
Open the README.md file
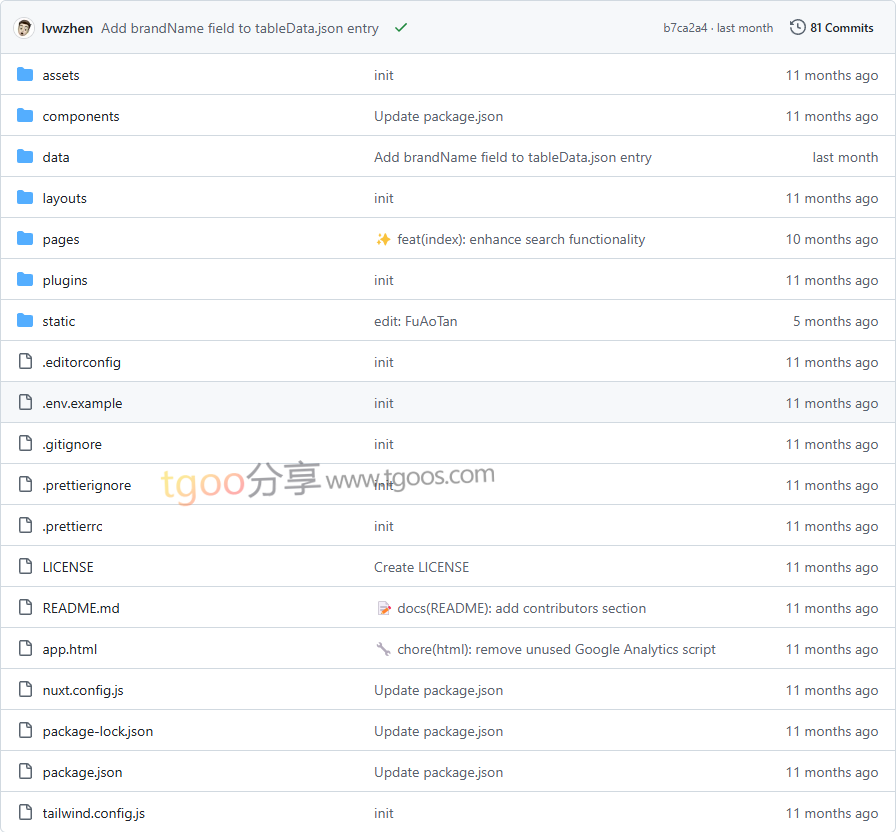81,608
